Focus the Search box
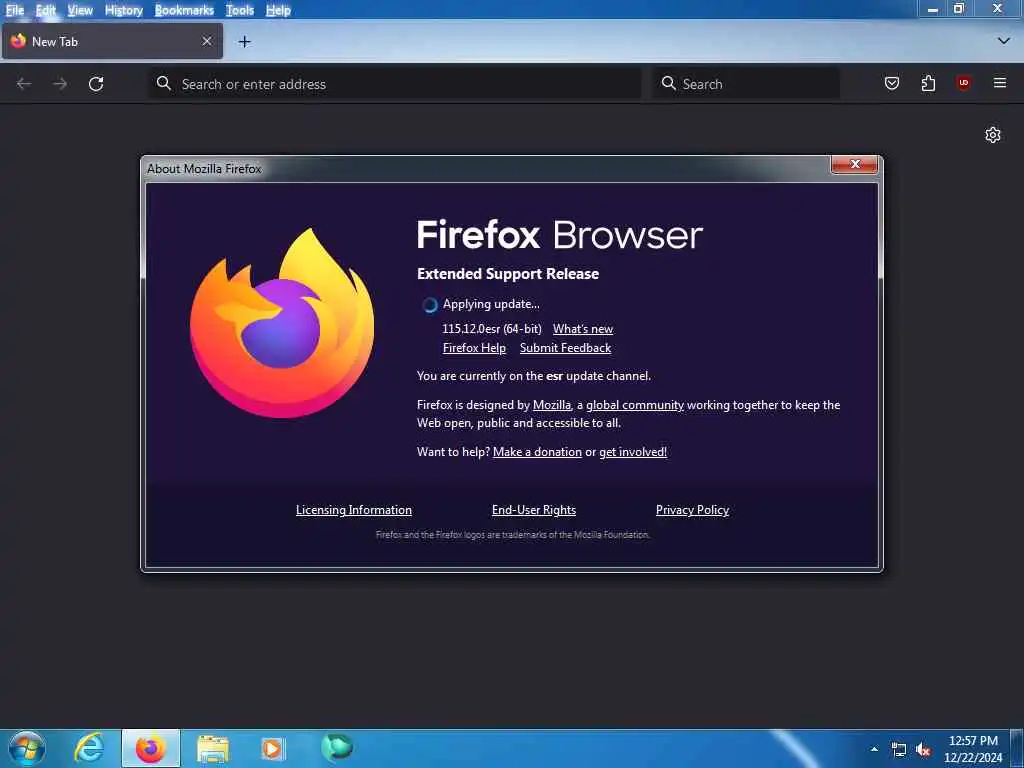The height and width of the screenshot is (768, 1024). pyautogui.click(x=746, y=84)
